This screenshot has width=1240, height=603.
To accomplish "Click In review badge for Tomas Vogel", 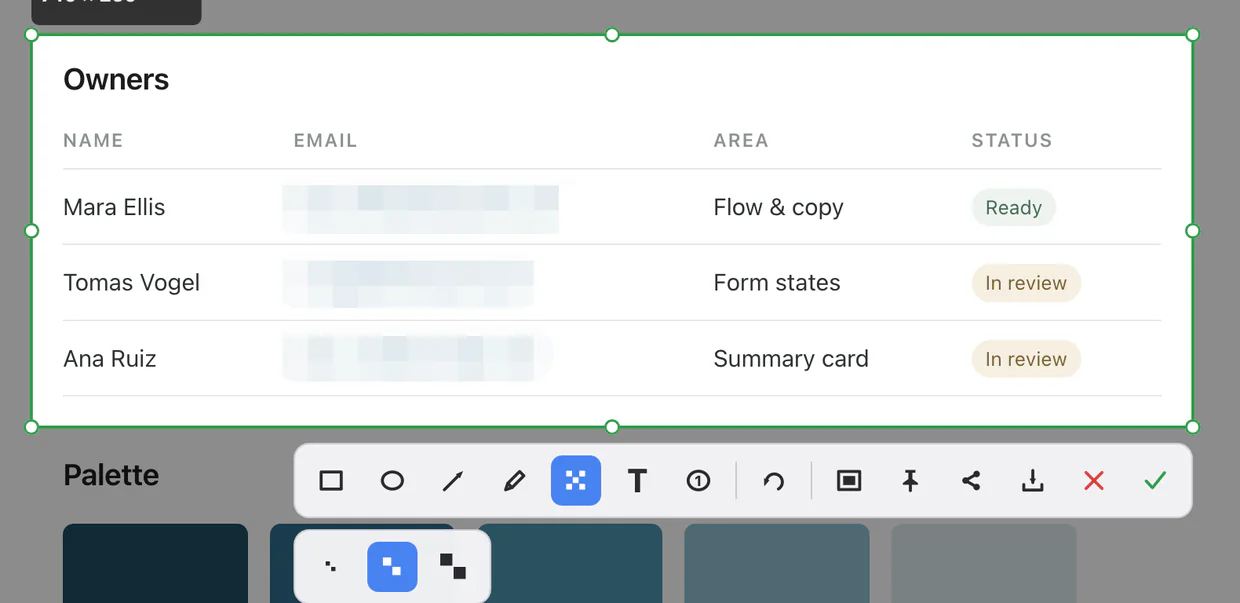I will (1026, 283).
